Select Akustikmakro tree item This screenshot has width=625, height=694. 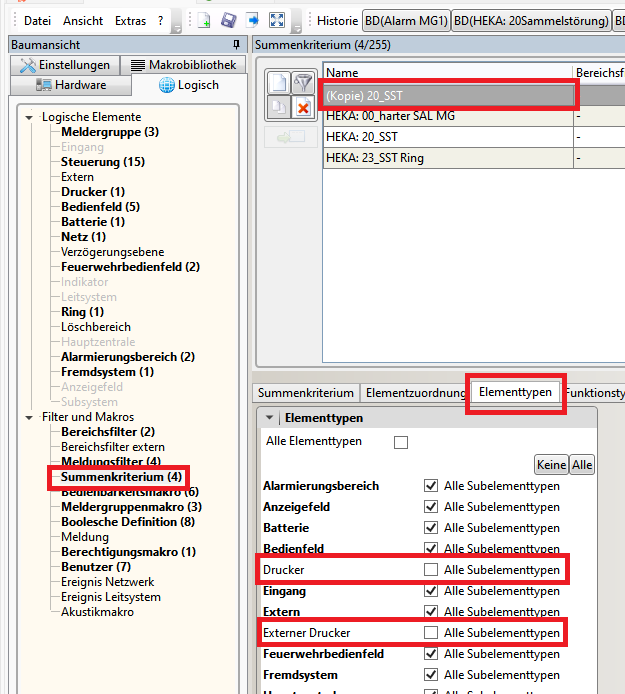click(x=97, y=612)
